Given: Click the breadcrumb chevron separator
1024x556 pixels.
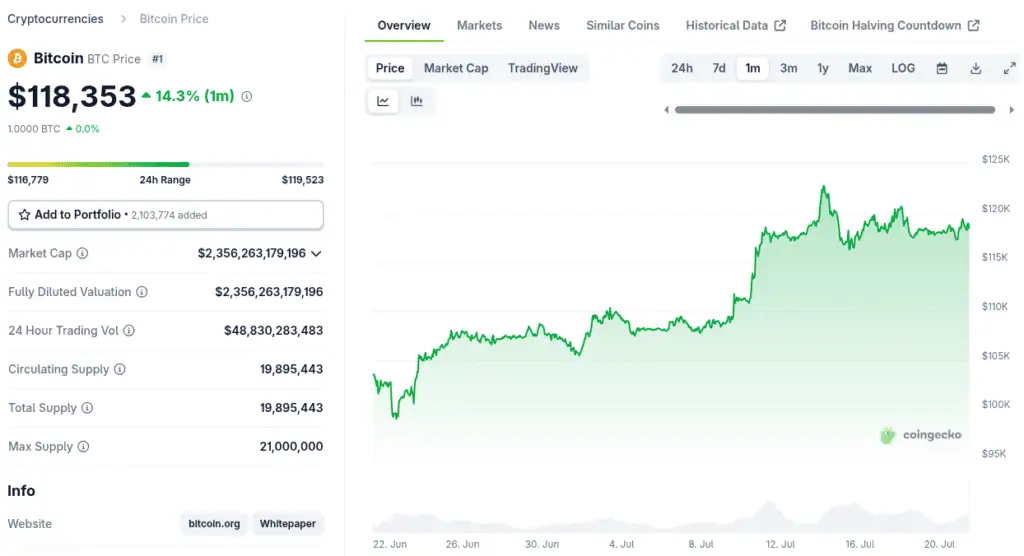Looking at the screenshot, I should click(x=123, y=19).
